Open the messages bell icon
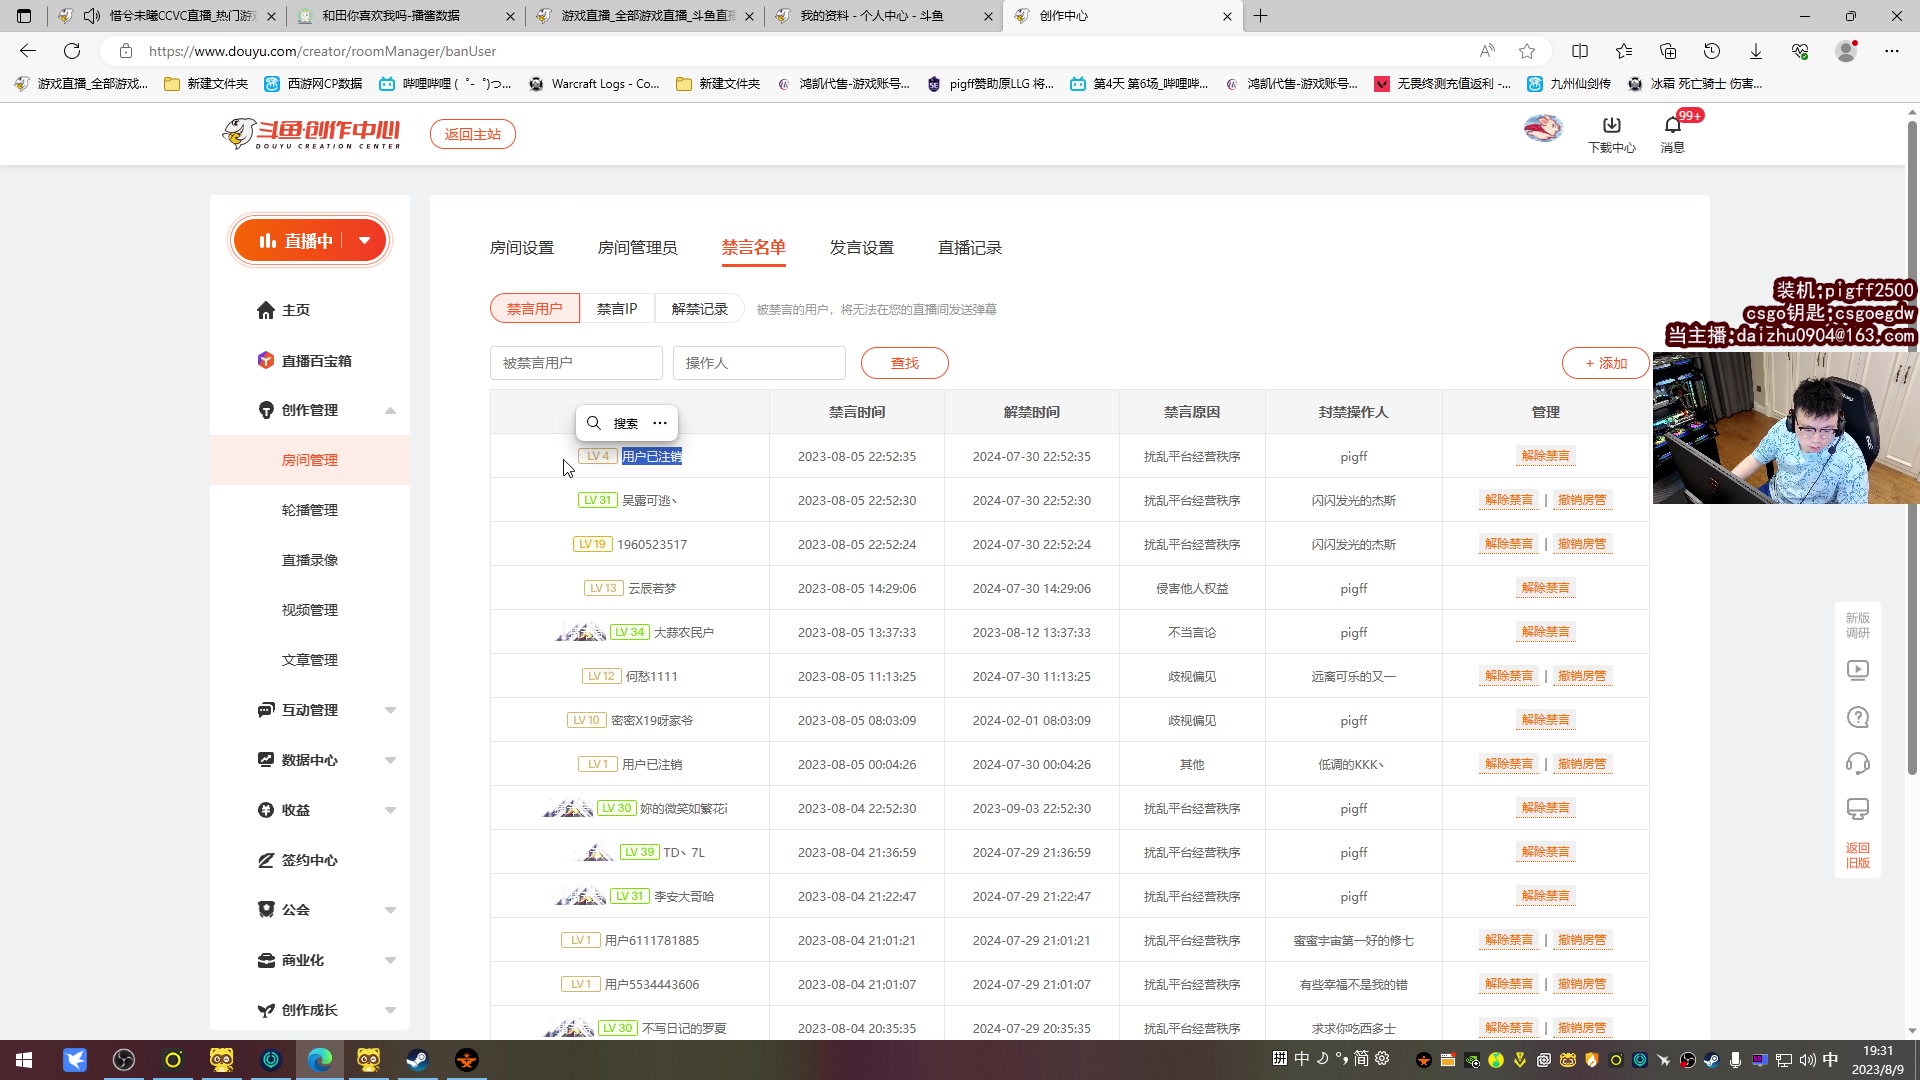 pos(1672,126)
